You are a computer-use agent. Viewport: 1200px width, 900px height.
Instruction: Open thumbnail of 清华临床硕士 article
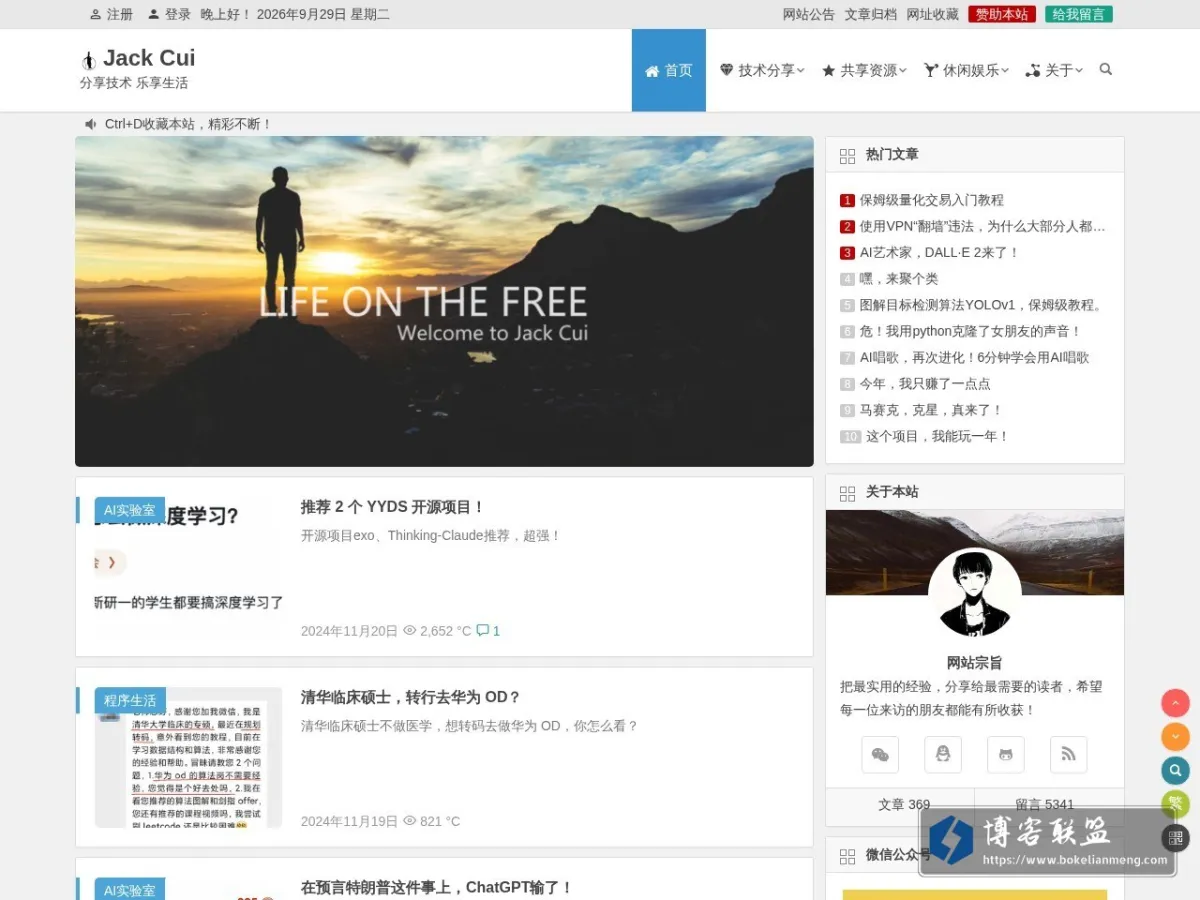tap(188, 757)
